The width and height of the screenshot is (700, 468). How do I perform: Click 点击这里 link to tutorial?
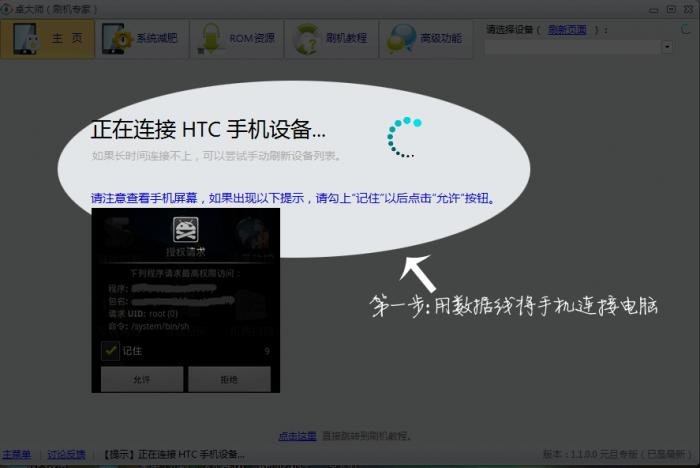[x=297, y=435]
